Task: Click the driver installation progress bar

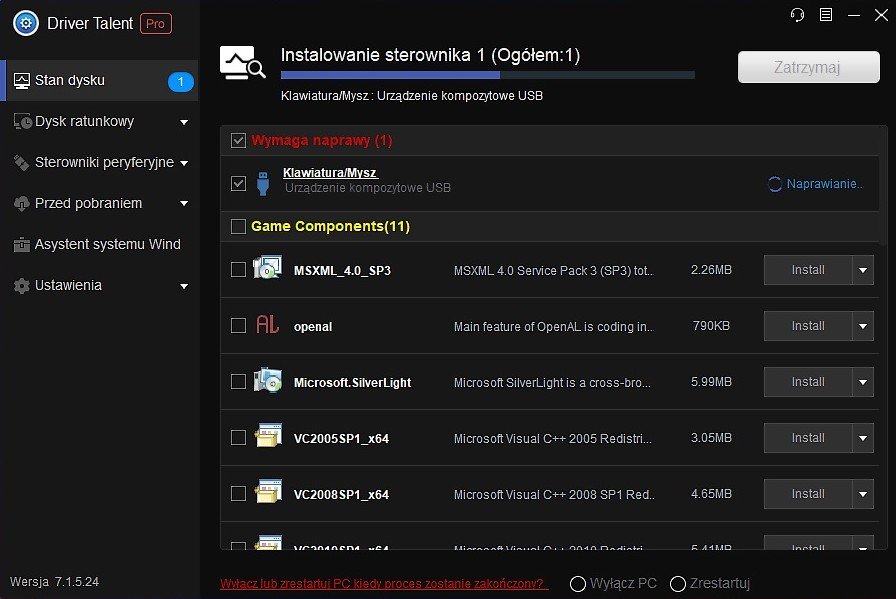Action: [487, 75]
